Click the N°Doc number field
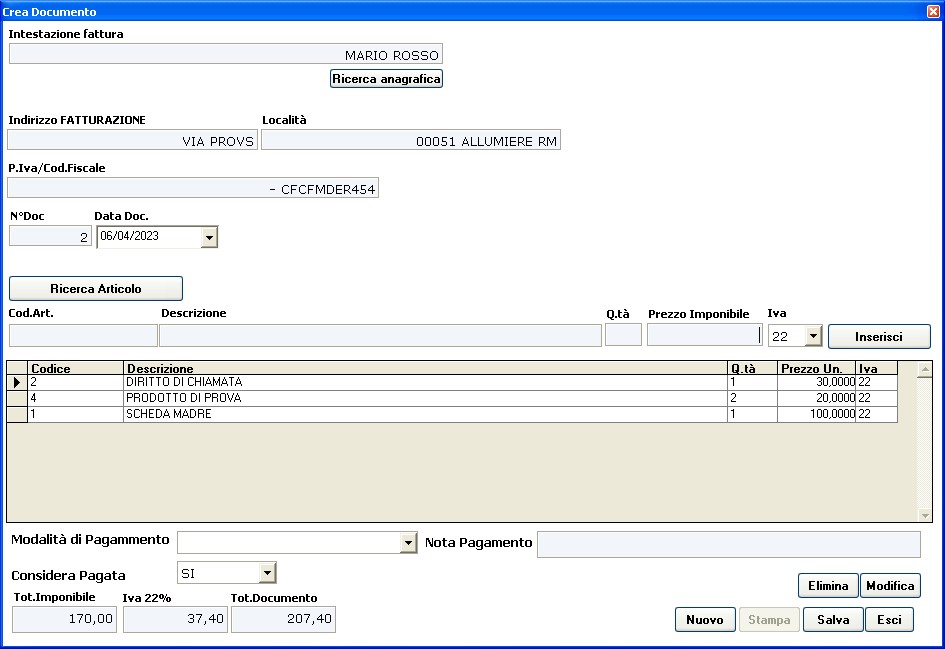 pos(51,236)
